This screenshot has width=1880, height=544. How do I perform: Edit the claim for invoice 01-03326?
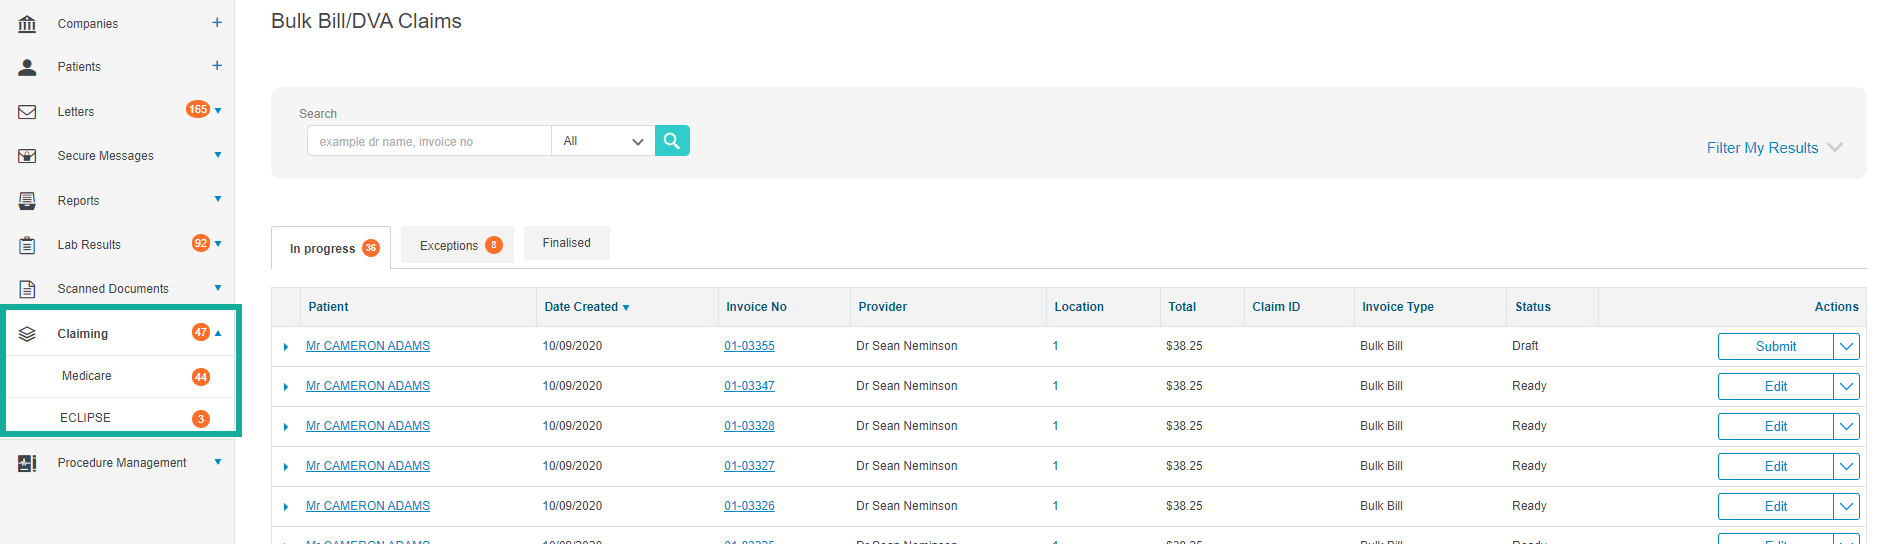click(x=1776, y=506)
